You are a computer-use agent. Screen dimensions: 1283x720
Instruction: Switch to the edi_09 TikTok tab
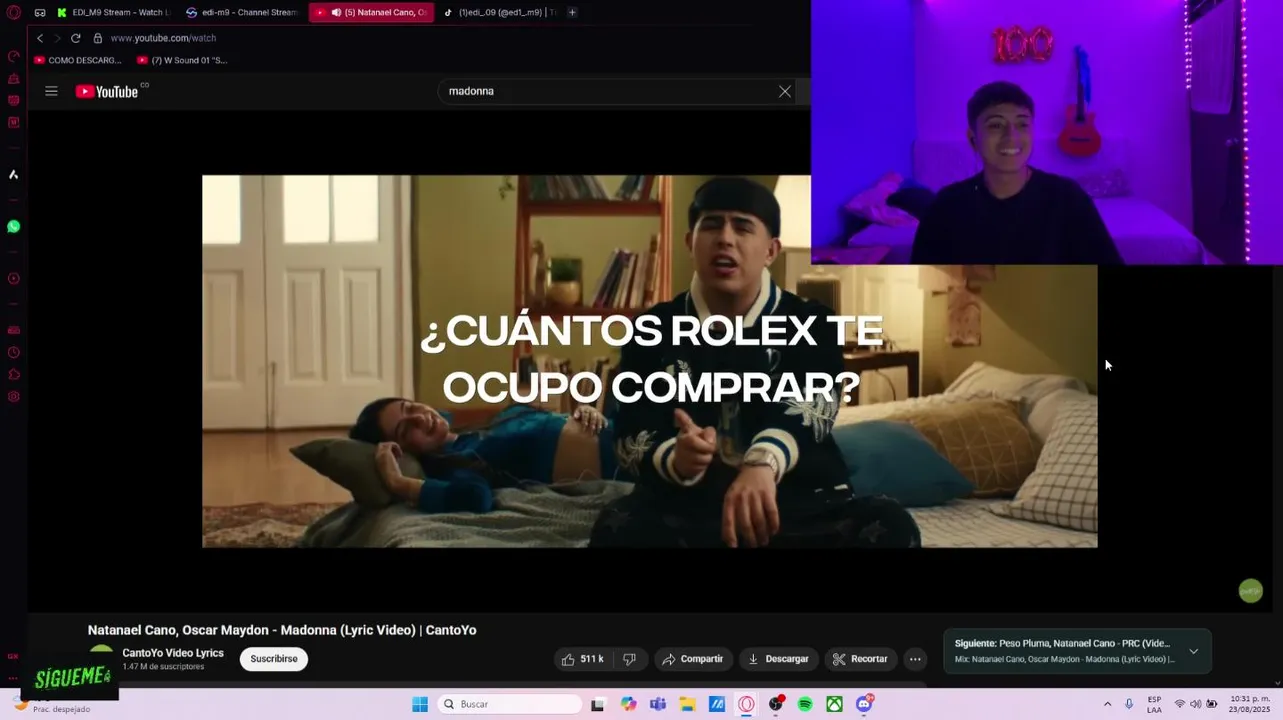[x=499, y=12]
